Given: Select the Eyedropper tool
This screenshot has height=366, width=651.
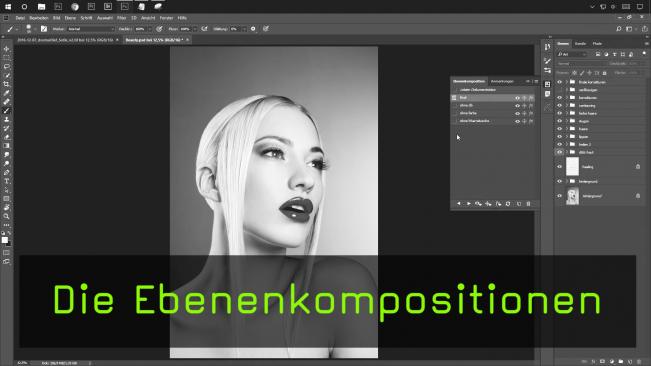Looking at the screenshot, I should pyautogui.click(x=6, y=93).
